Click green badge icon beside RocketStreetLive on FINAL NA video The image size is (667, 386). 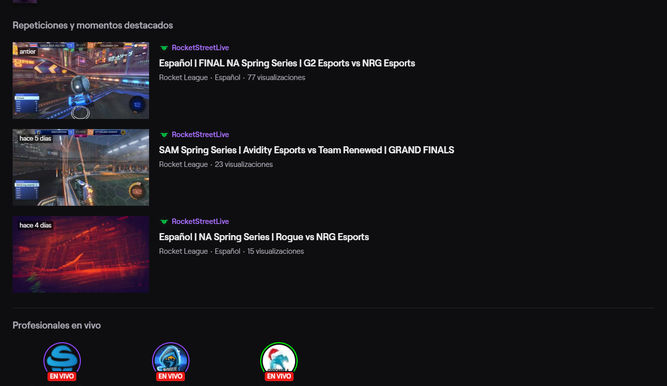tap(164, 48)
